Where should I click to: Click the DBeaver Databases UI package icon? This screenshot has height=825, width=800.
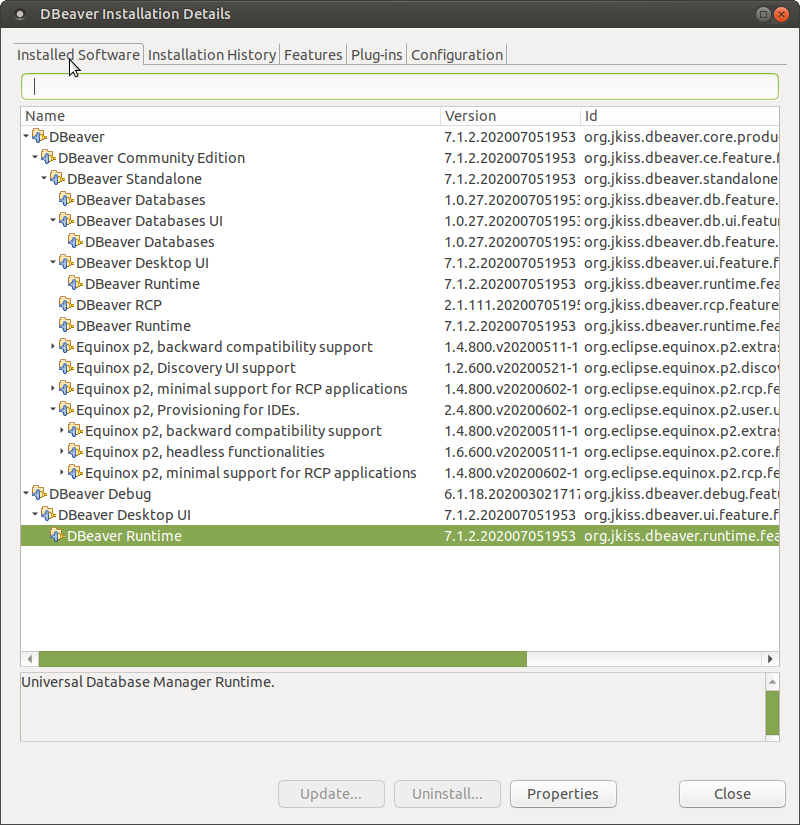coord(64,220)
